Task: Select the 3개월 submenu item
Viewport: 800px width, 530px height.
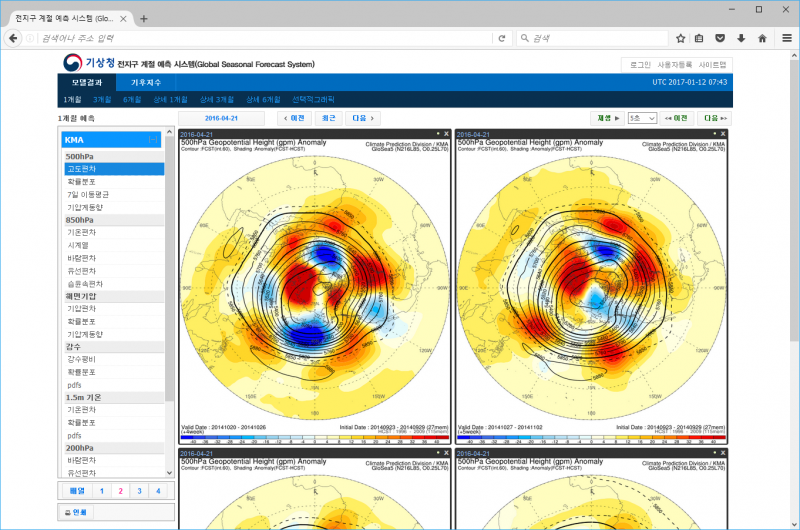Action: [x=102, y=99]
